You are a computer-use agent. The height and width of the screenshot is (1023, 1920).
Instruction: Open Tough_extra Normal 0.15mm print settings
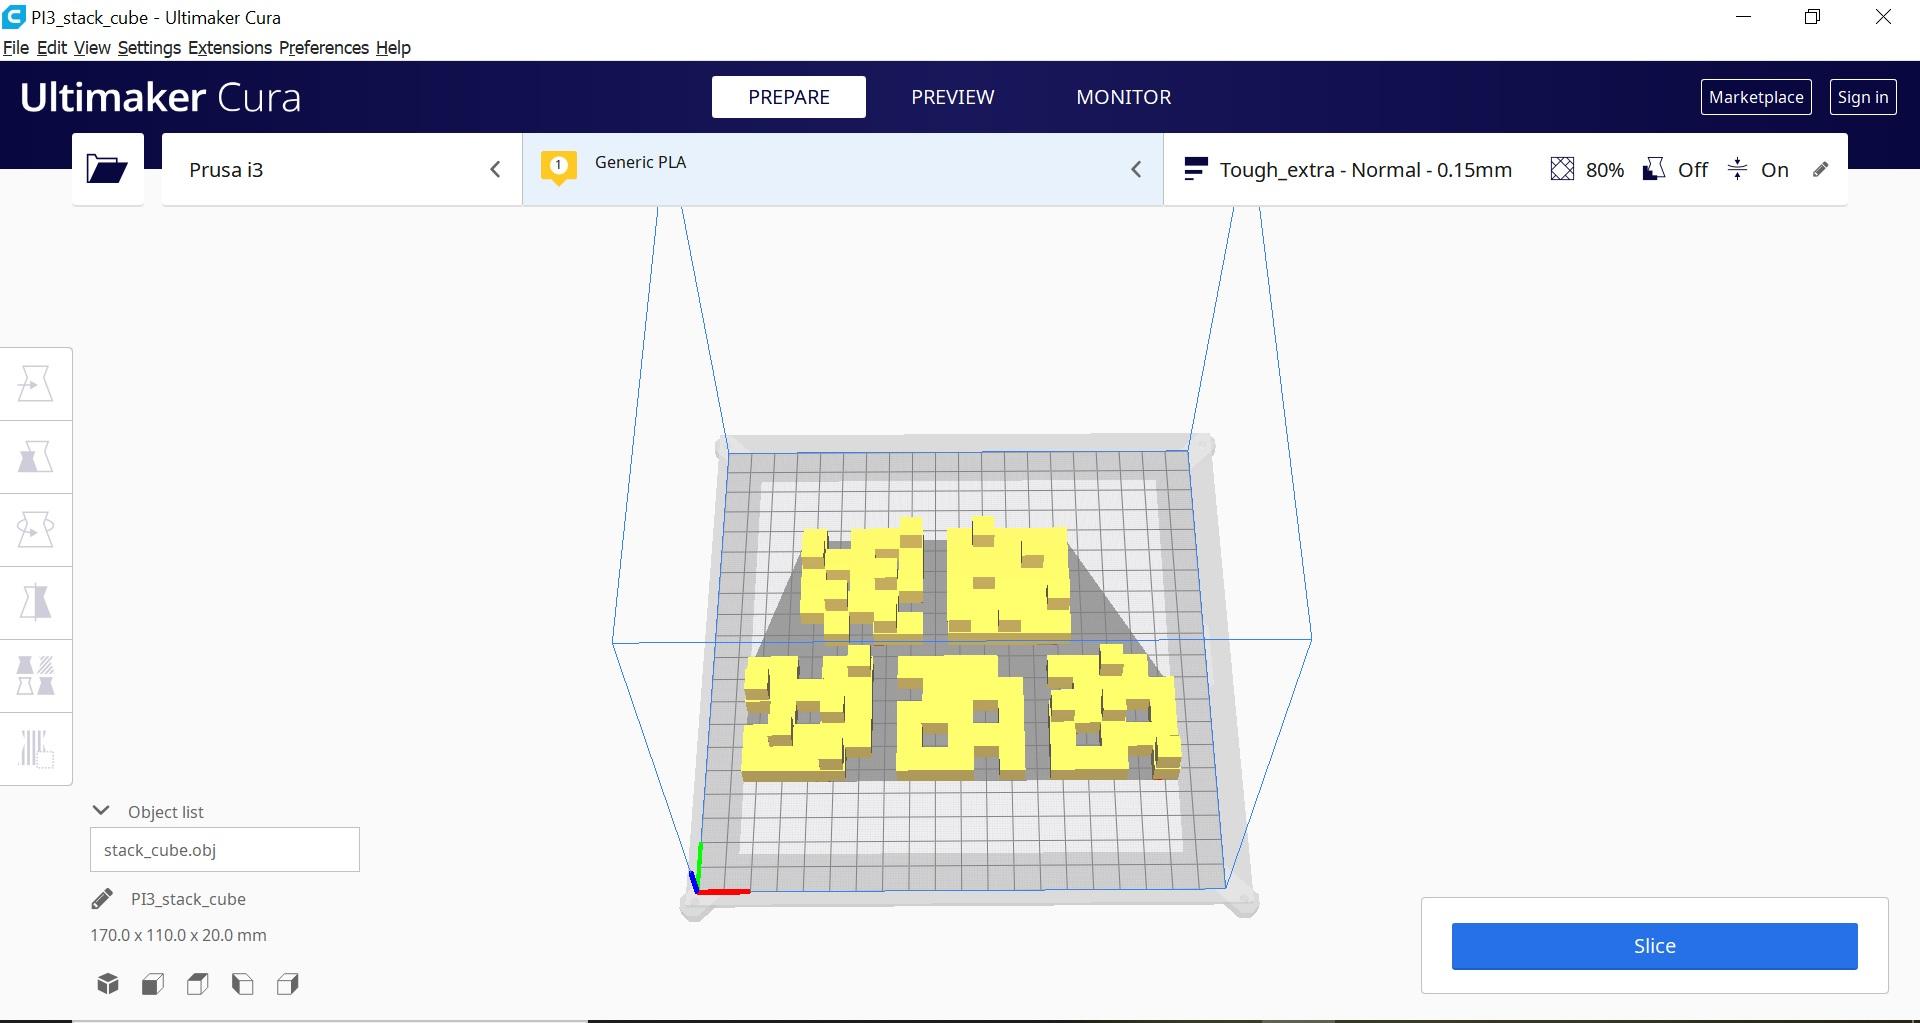(1505, 170)
